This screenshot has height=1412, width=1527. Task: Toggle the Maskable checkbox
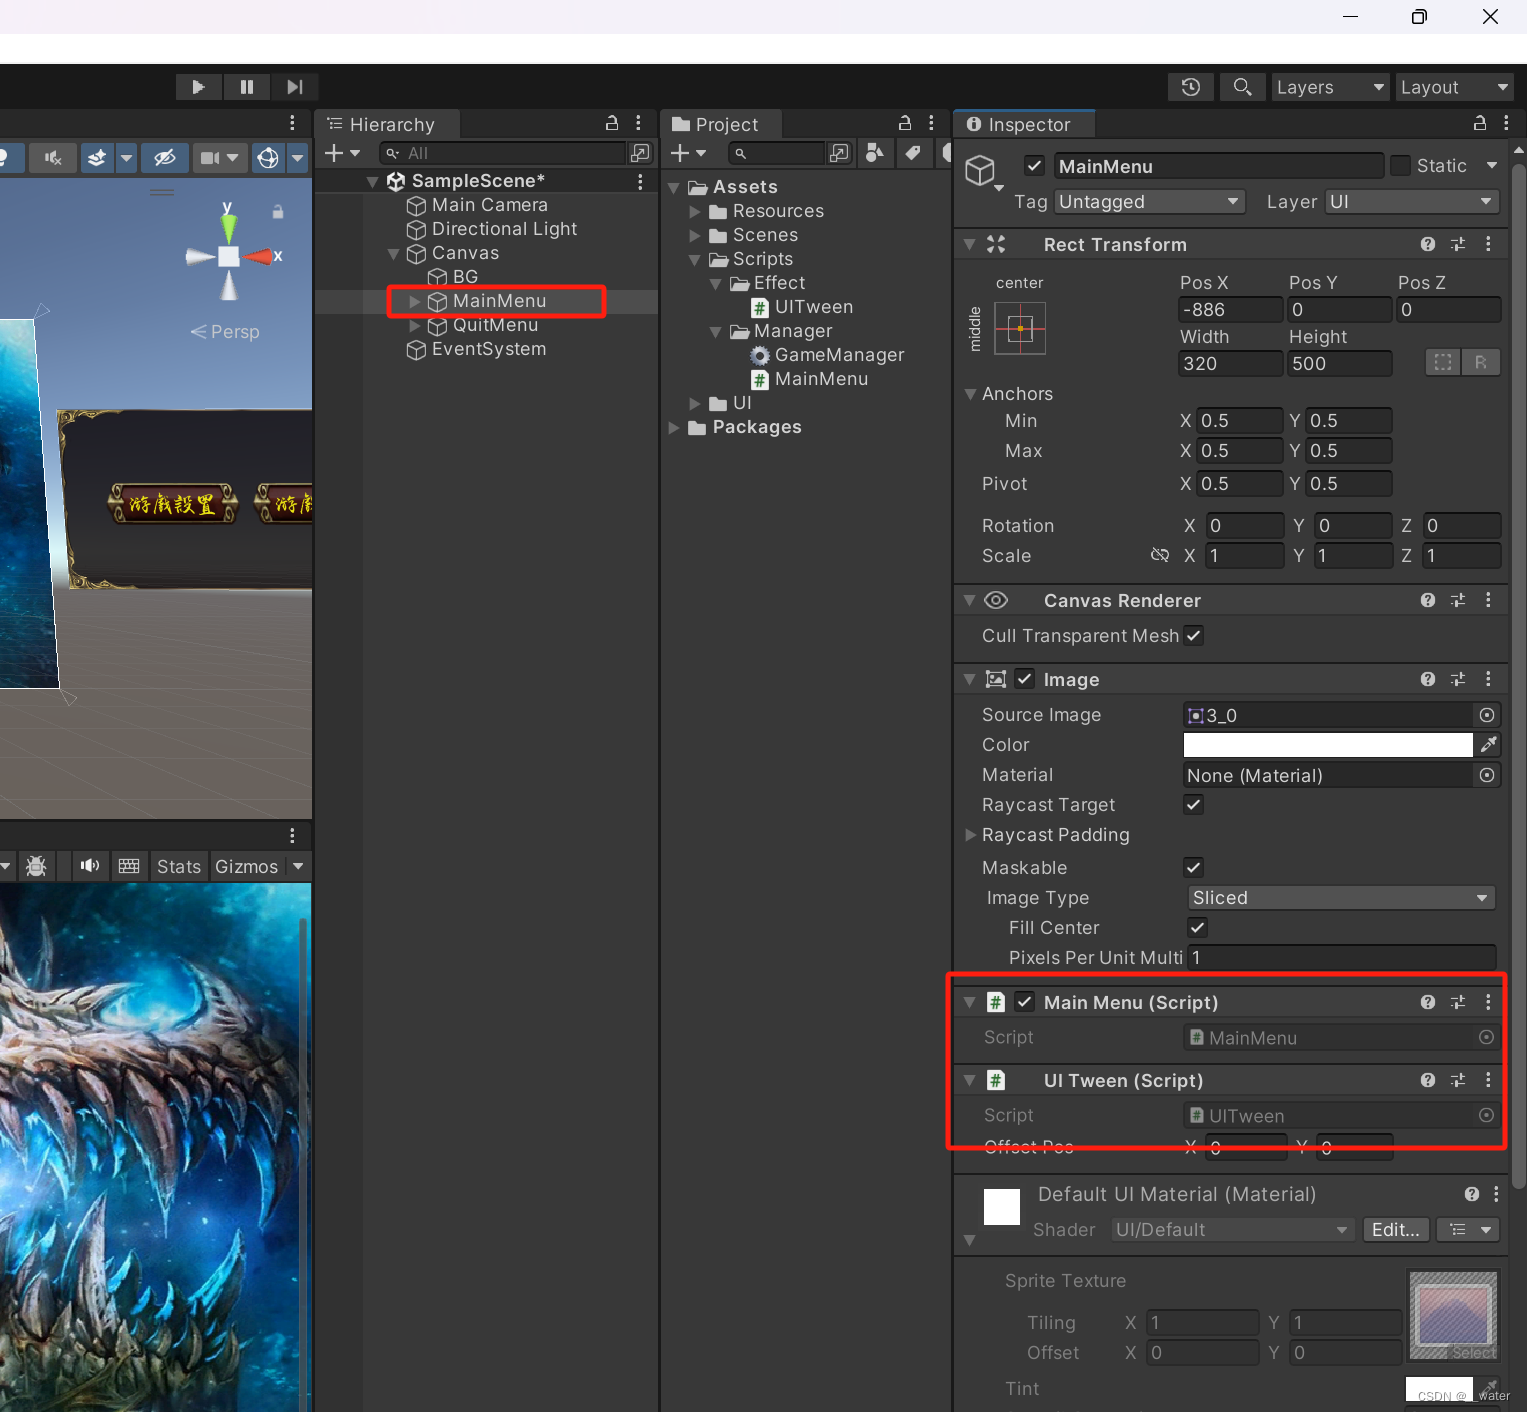[x=1194, y=867]
